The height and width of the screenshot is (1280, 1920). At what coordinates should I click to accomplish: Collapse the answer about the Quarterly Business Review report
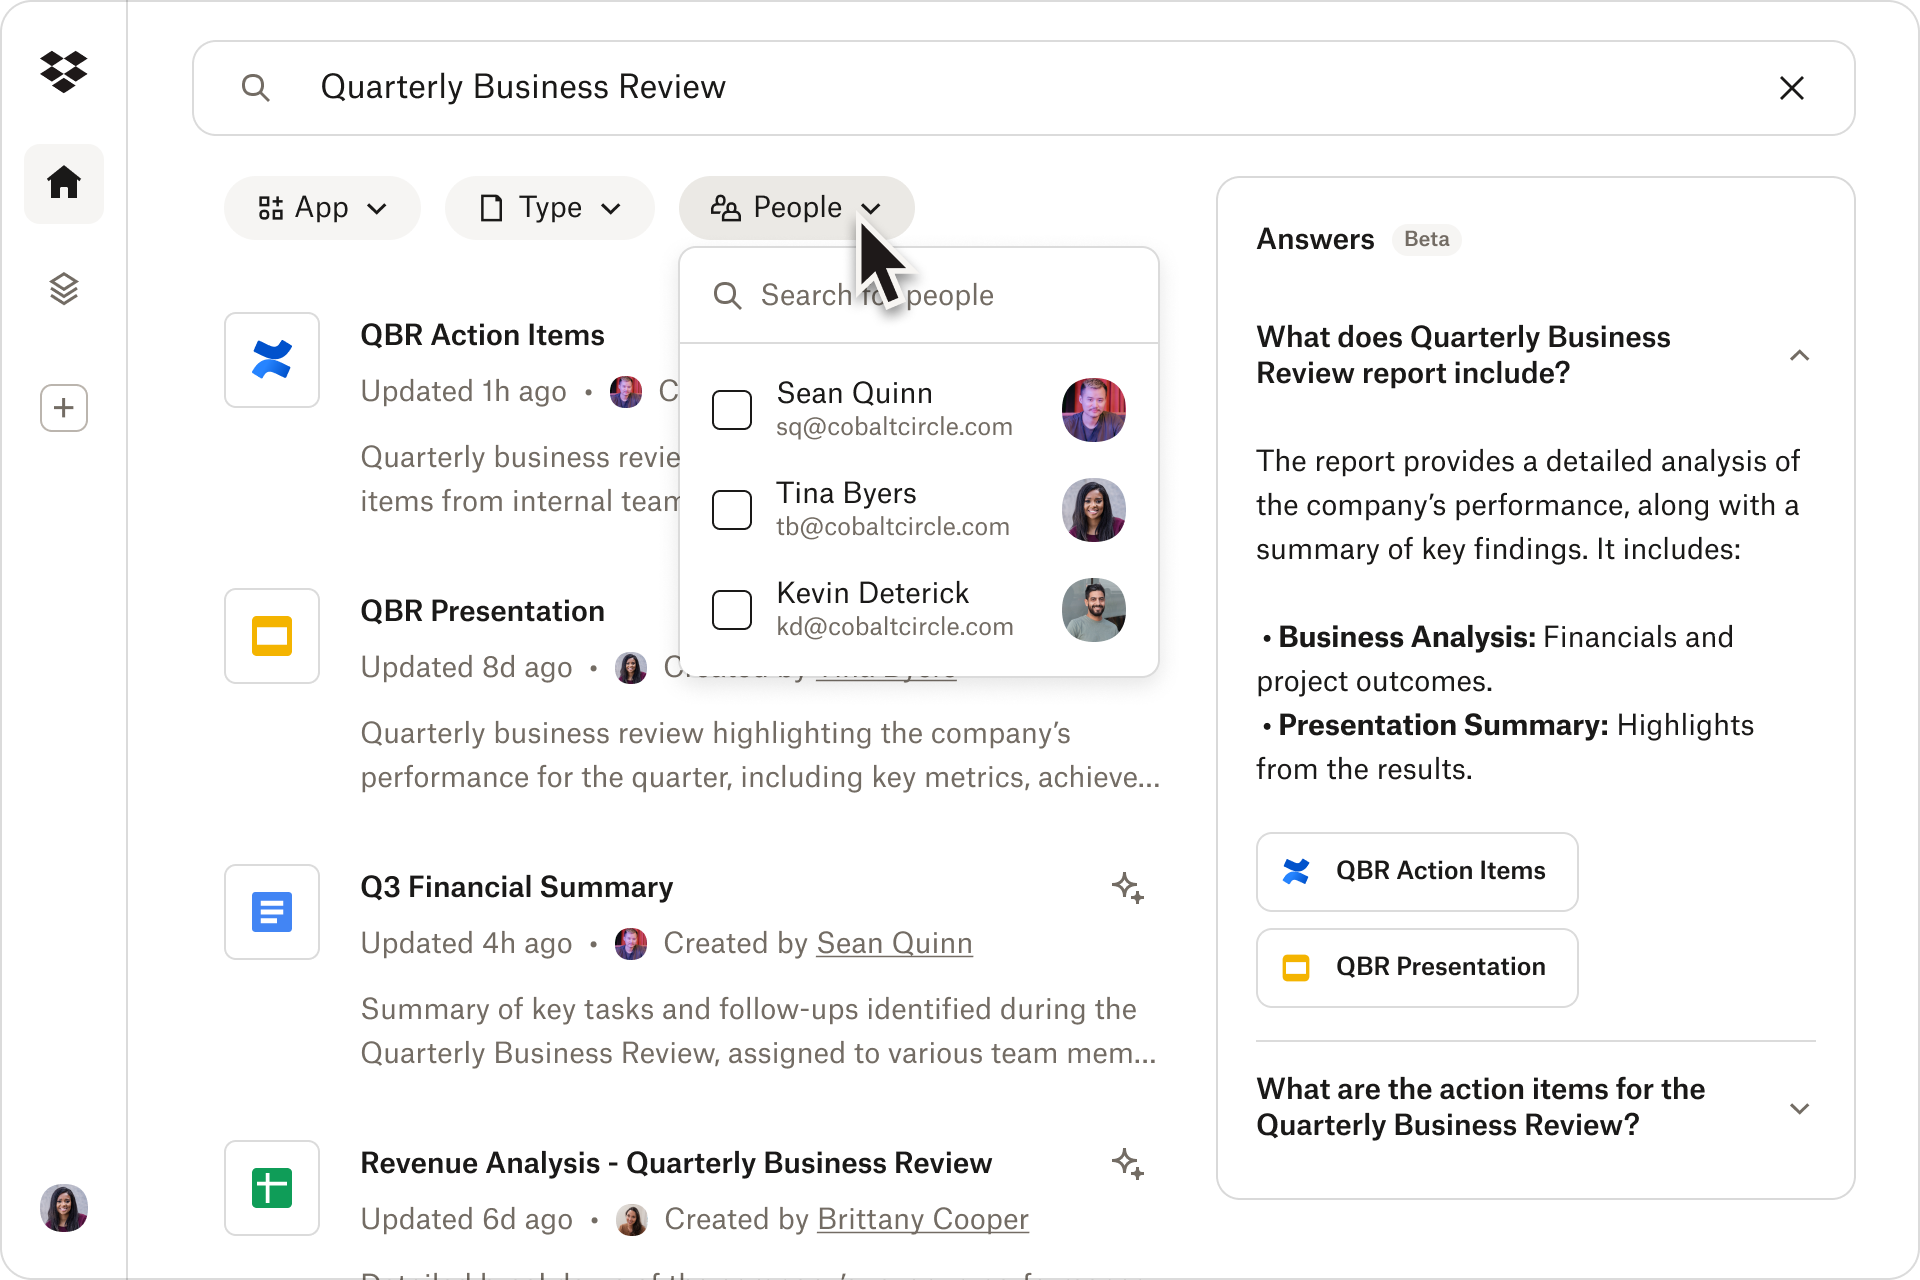click(1800, 356)
